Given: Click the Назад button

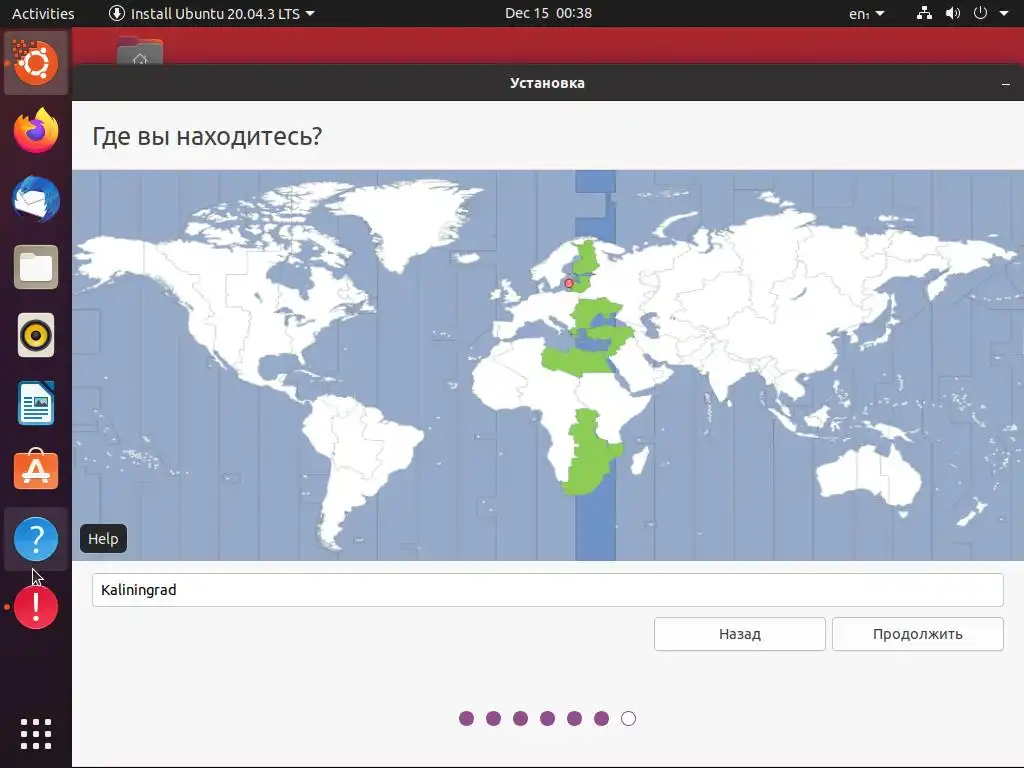Looking at the screenshot, I should (x=740, y=634).
